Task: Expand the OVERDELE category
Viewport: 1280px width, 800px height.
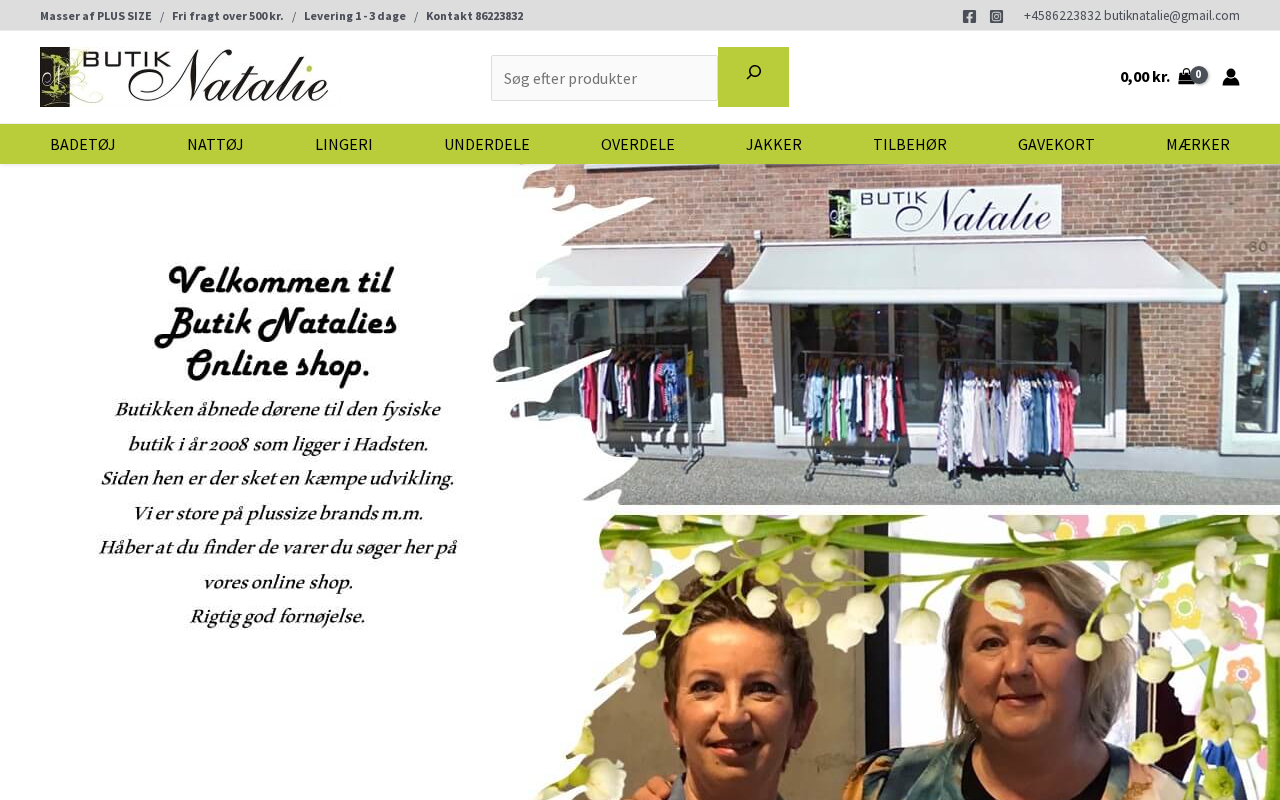Action: [x=638, y=144]
